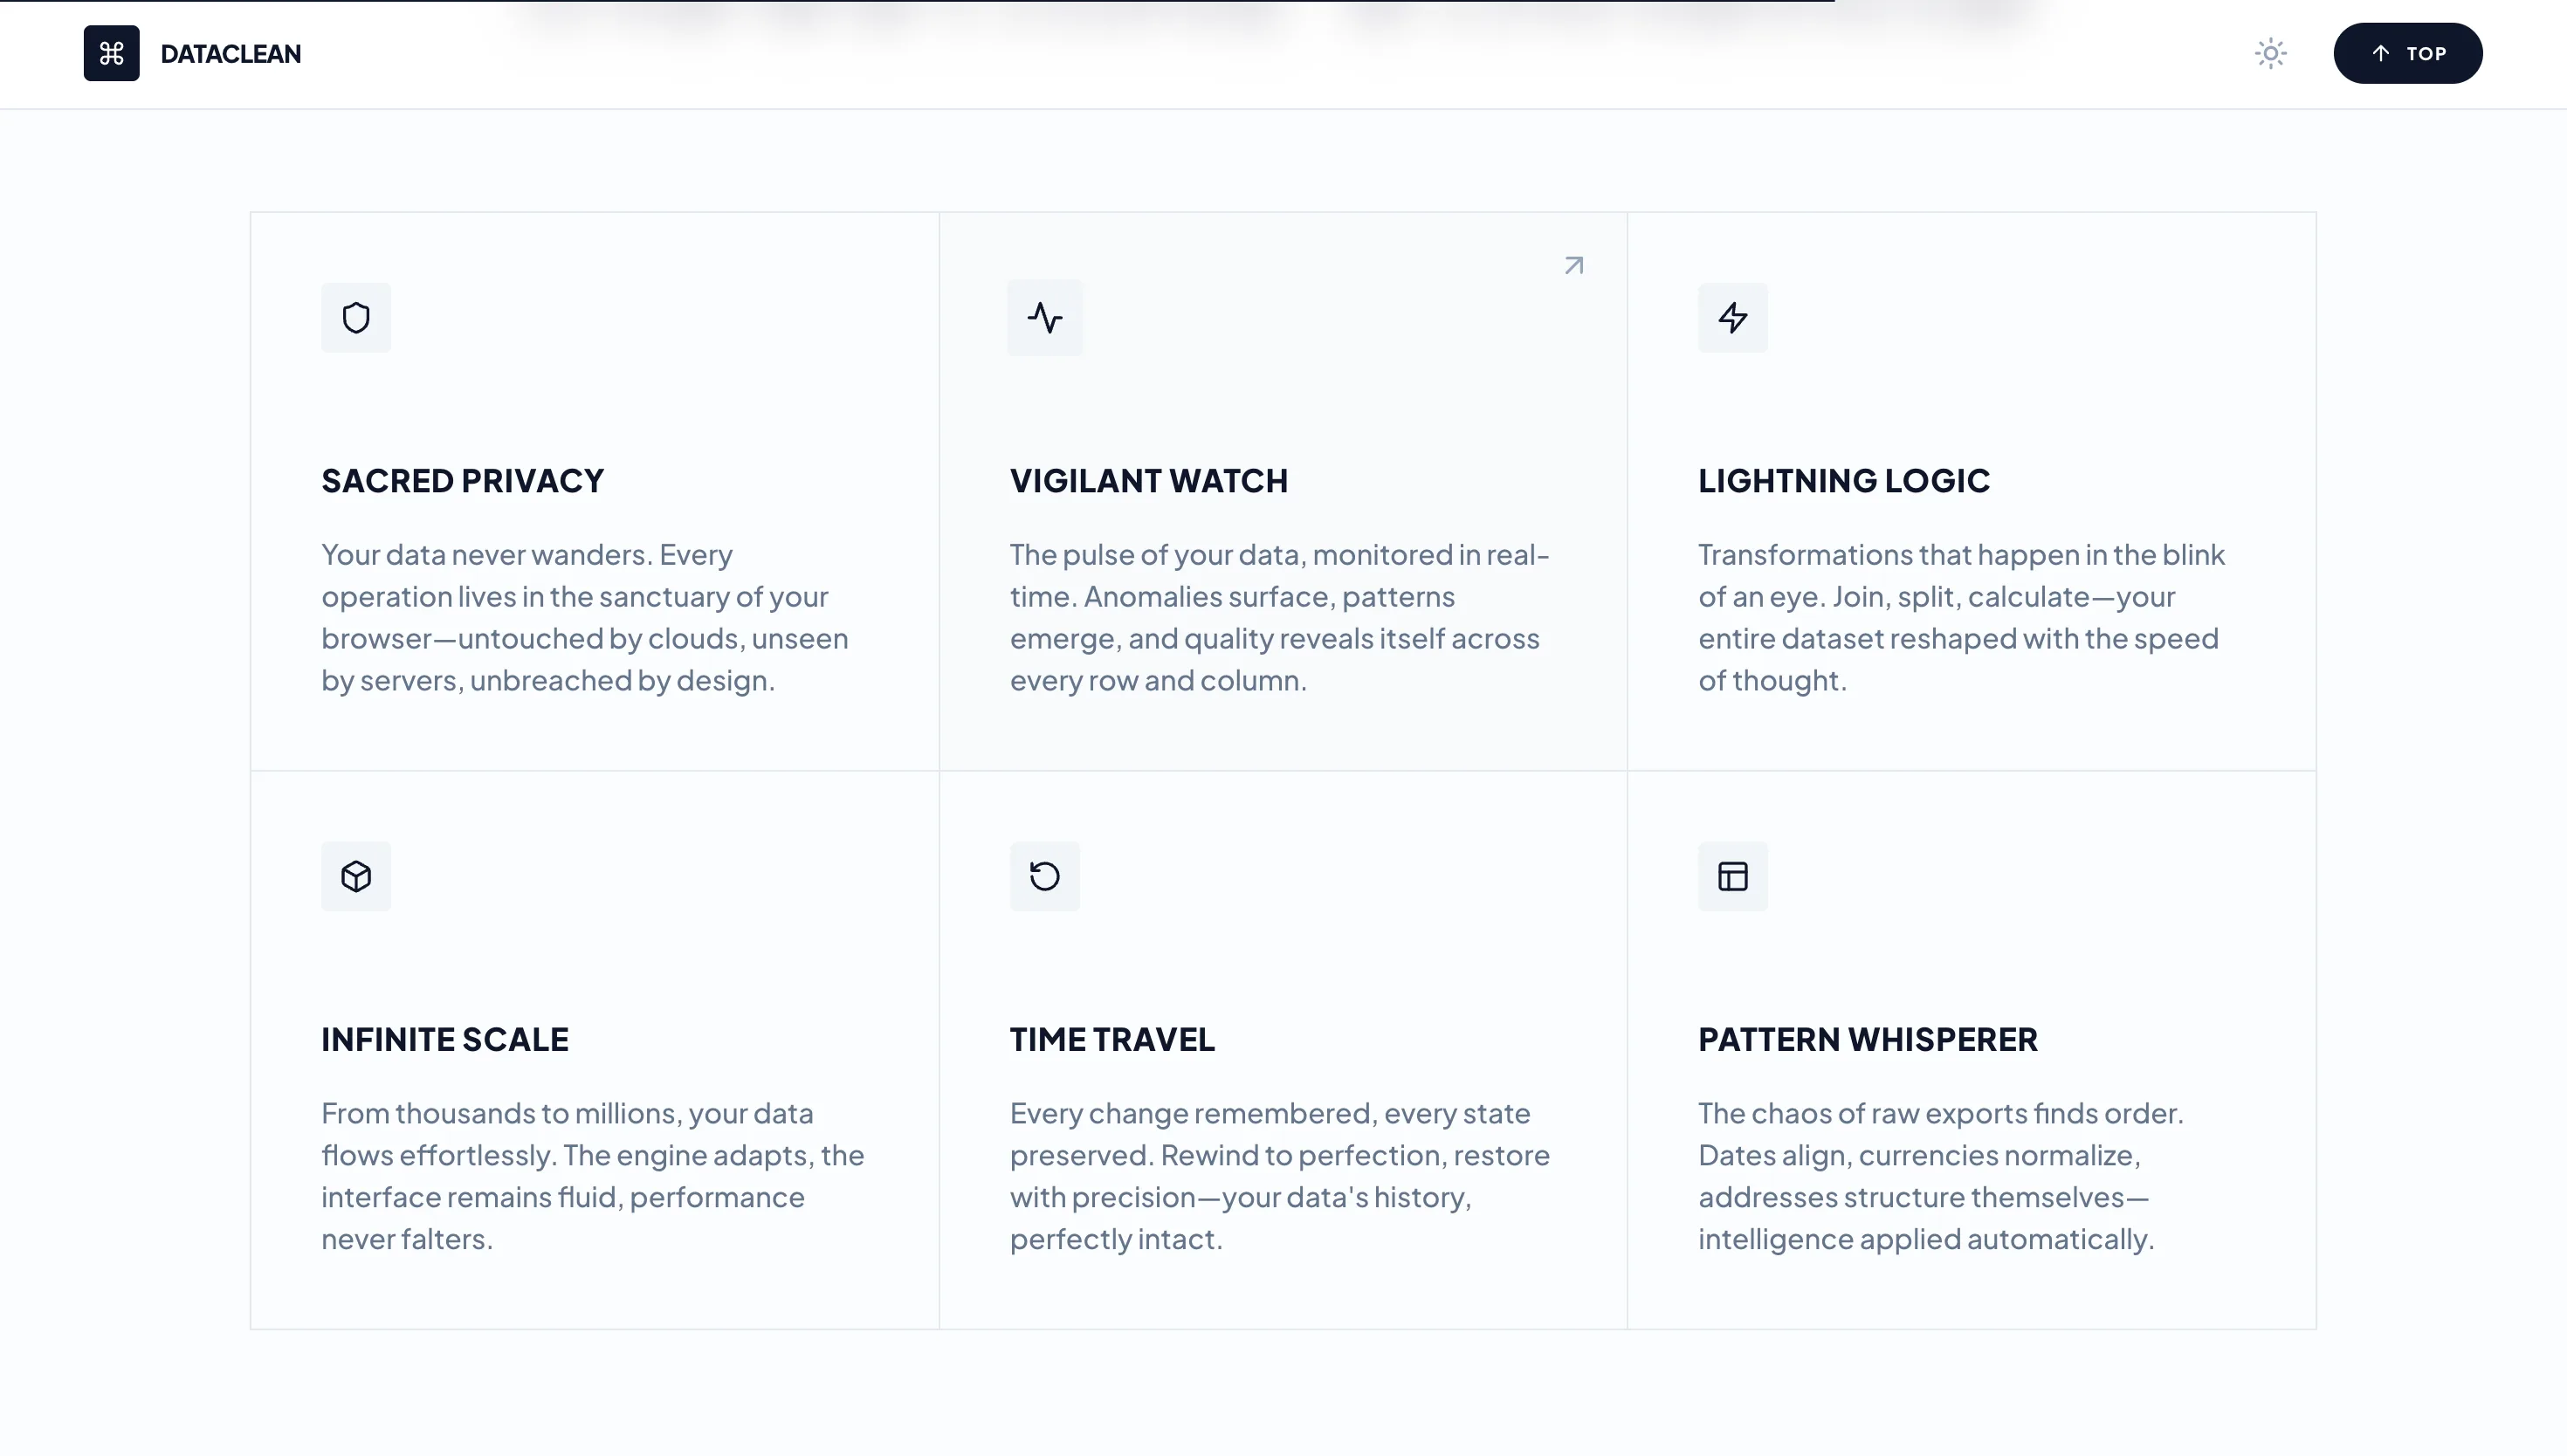Click the up arrow inside TOP button
The width and height of the screenshot is (2567, 1456).
(2380, 53)
